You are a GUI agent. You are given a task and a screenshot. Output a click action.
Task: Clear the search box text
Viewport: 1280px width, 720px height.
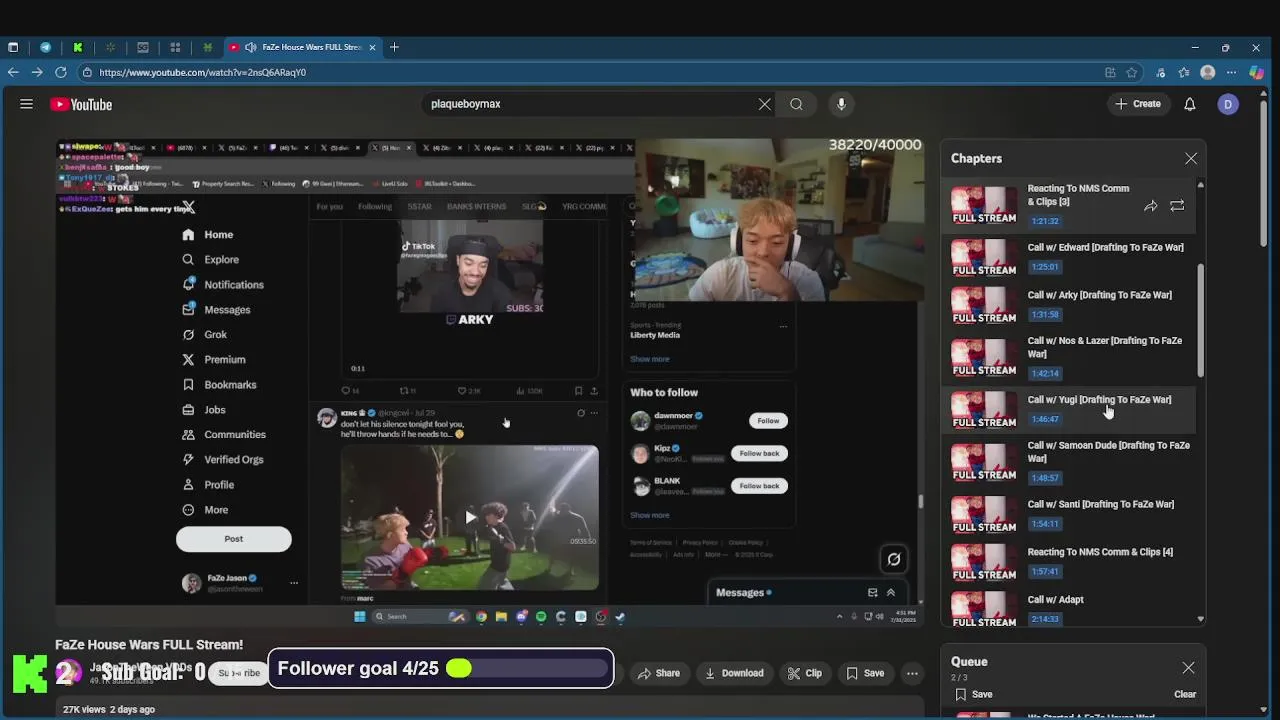point(765,104)
